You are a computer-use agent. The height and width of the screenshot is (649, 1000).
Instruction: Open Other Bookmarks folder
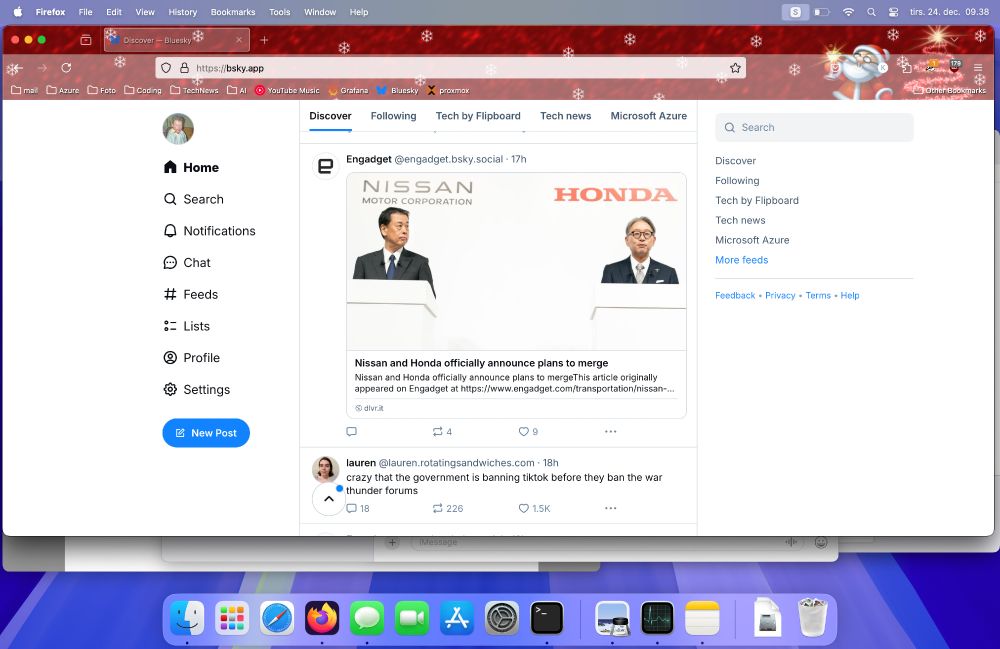click(950, 91)
